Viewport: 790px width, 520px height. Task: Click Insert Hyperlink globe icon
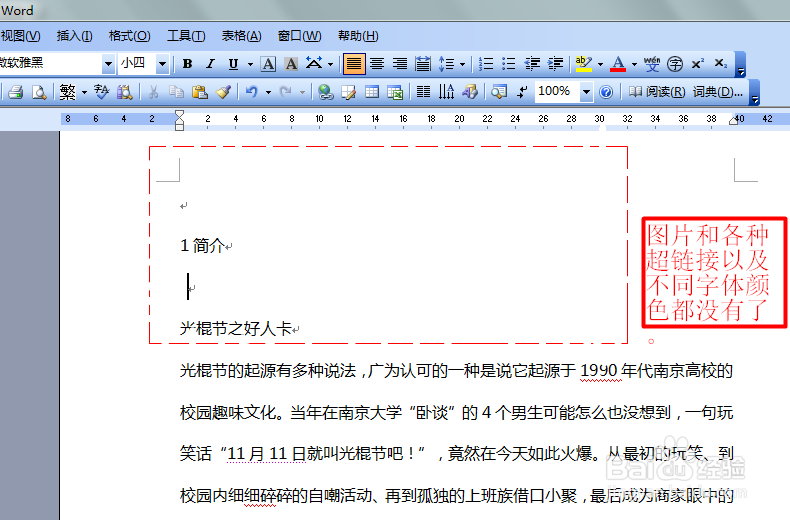[x=325, y=92]
